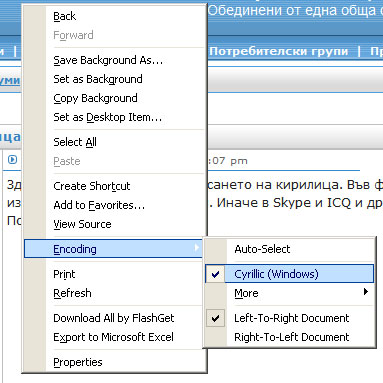The width and height of the screenshot is (383, 383).
Task: Select Download All by FlashGet
Action: click(114, 318)
